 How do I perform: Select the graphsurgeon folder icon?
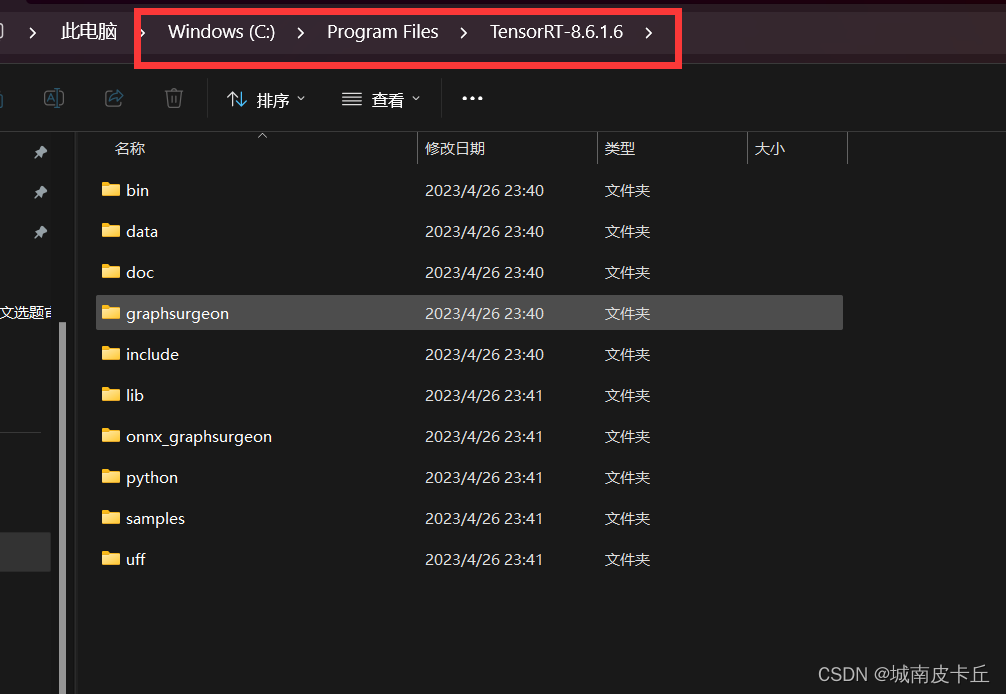click(x=111, y=312)
